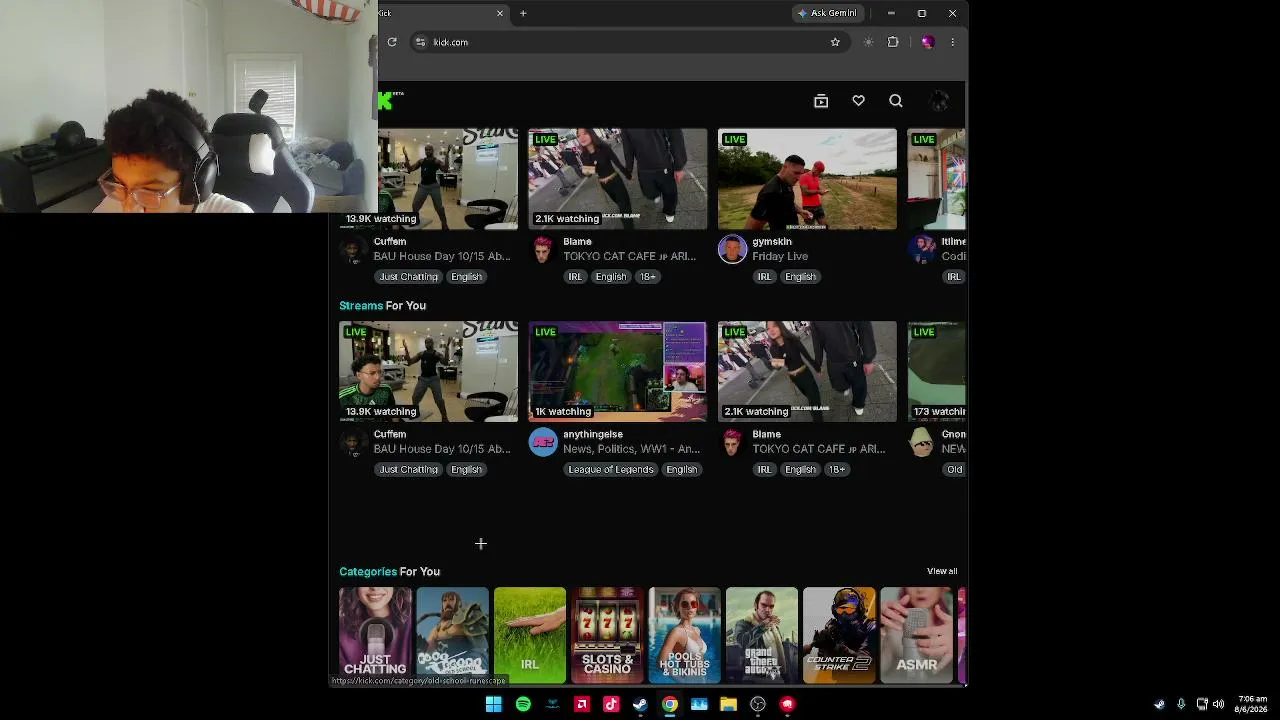Open Steam from the taskbar
Viewport: 1280px width, 720px height.
[640, 704]
